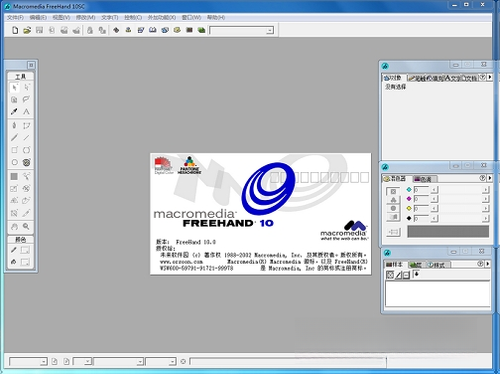Click the black square toolbar icon

(190, 30)
